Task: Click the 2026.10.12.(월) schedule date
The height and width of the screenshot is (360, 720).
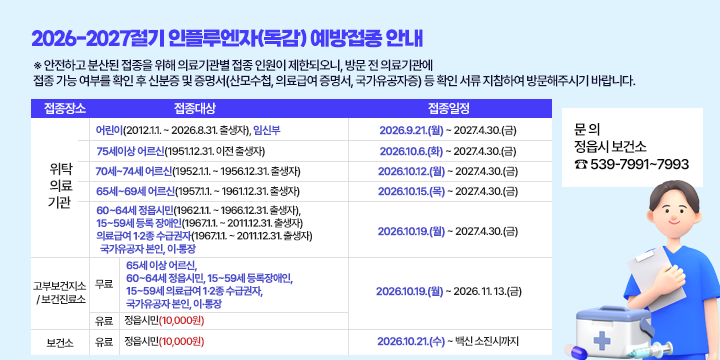Action: click(x=411, y=172)
